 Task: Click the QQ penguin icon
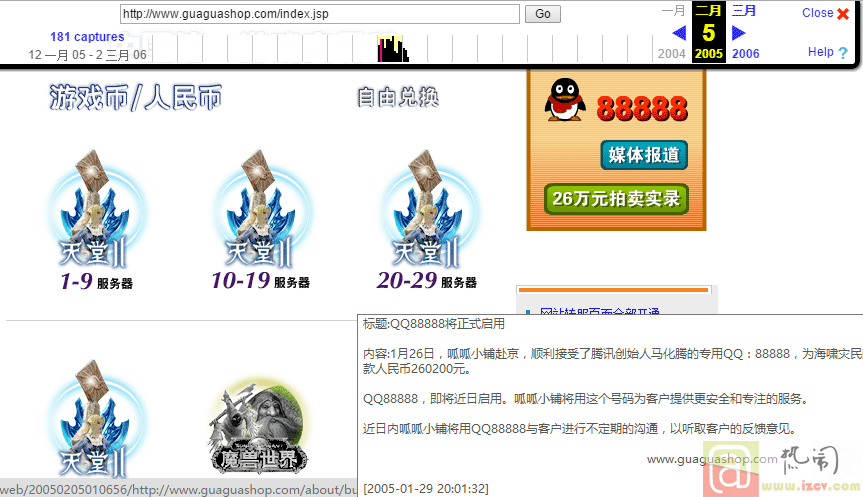(565, 100)
